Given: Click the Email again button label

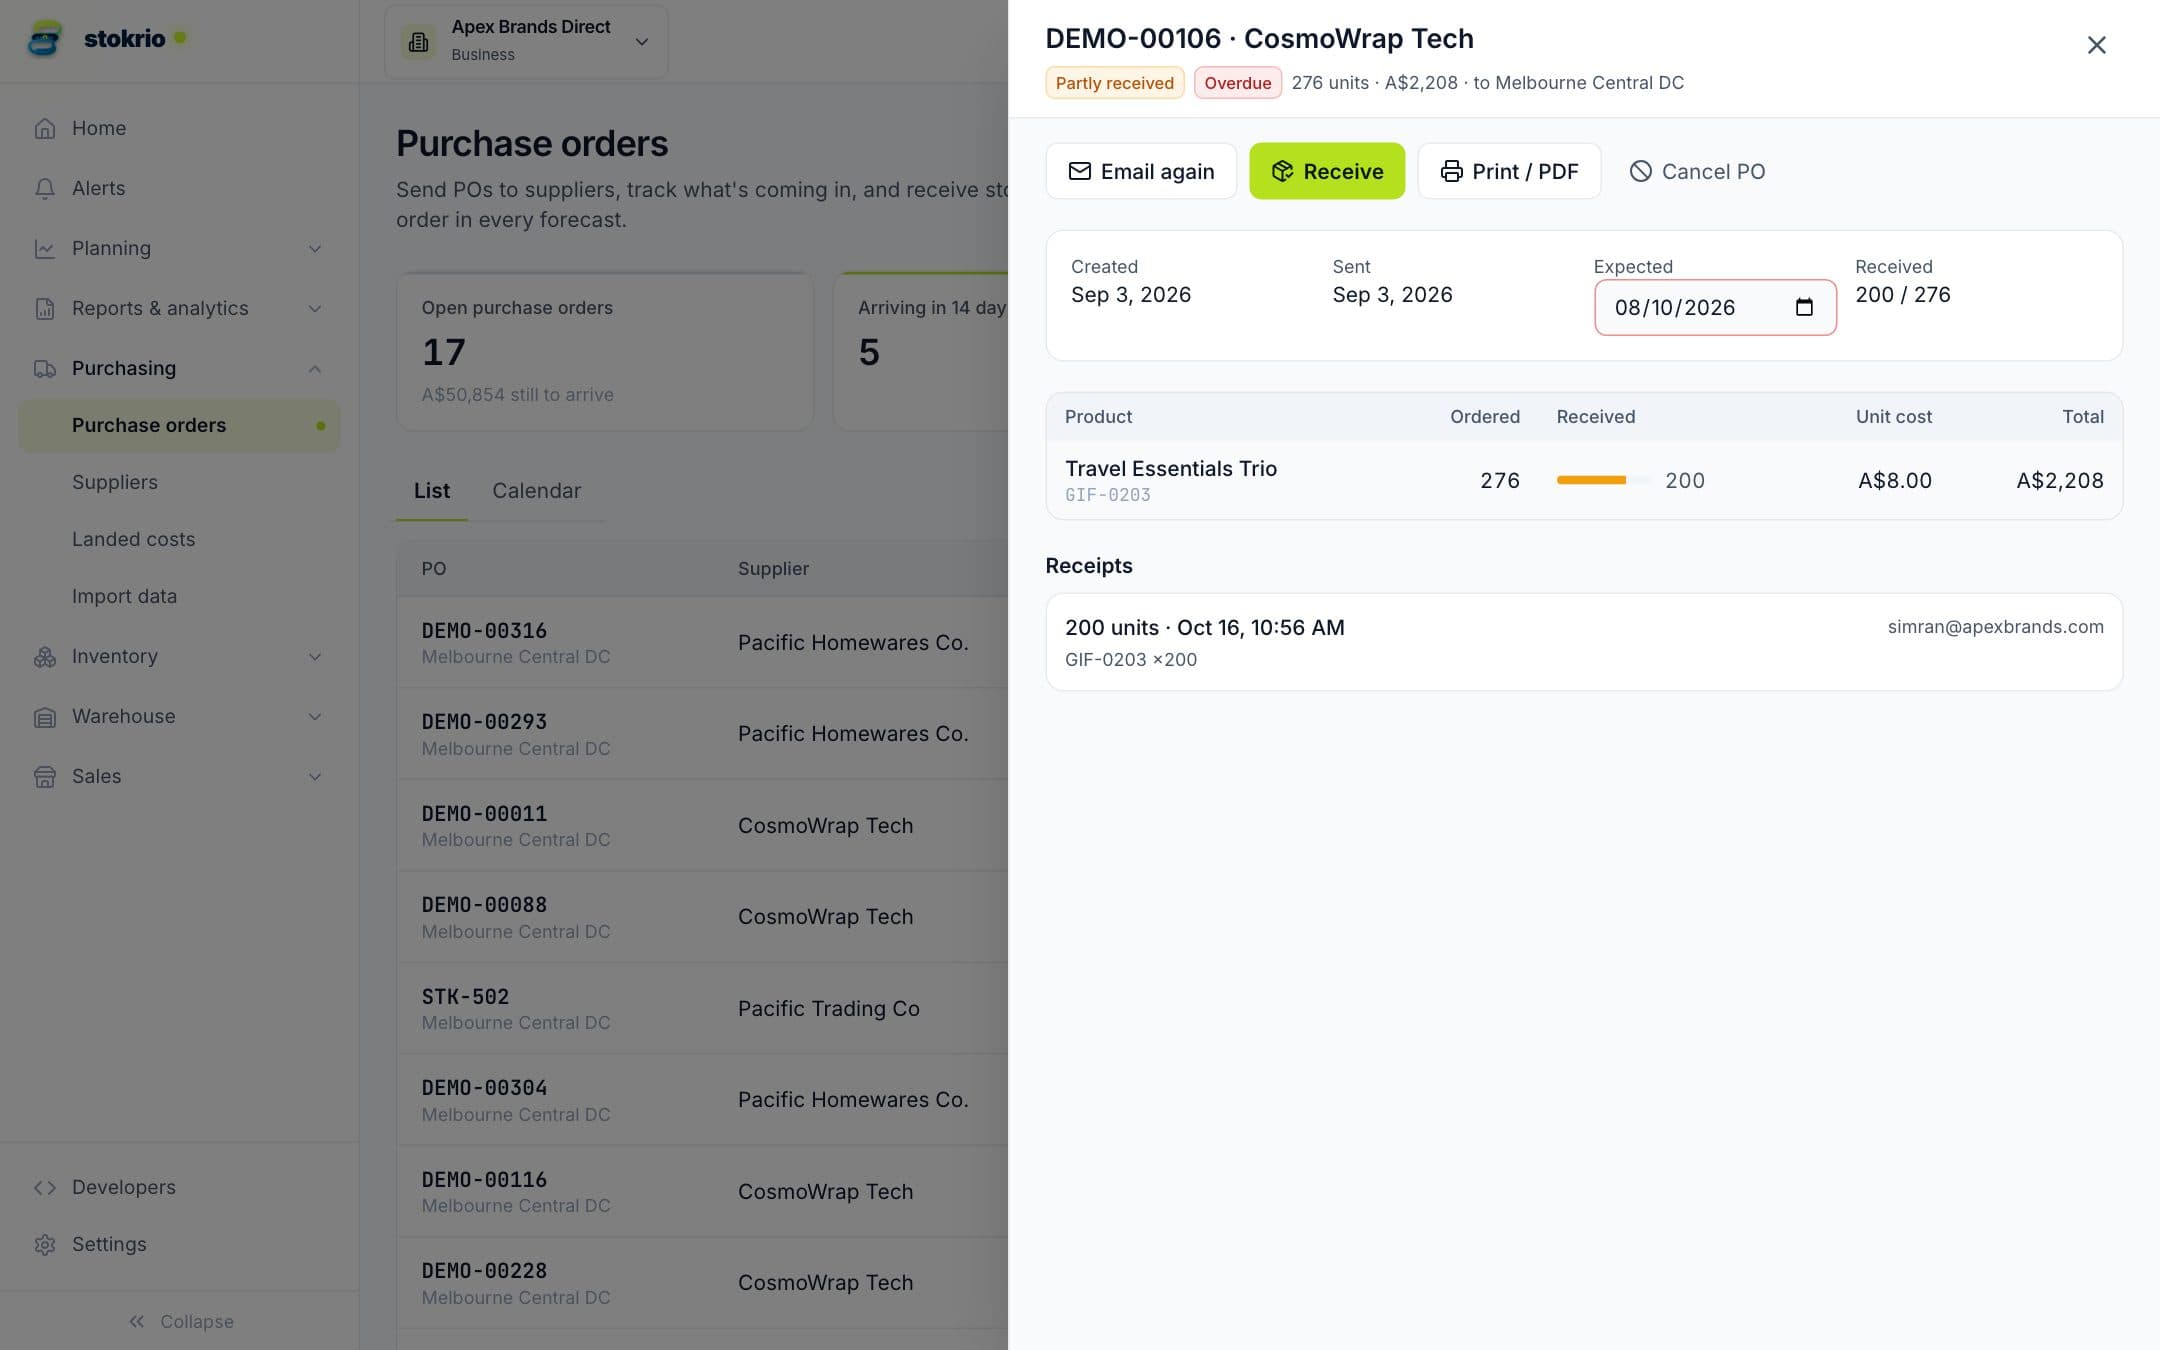Looking at the screenshot, I should (1157, 171).
